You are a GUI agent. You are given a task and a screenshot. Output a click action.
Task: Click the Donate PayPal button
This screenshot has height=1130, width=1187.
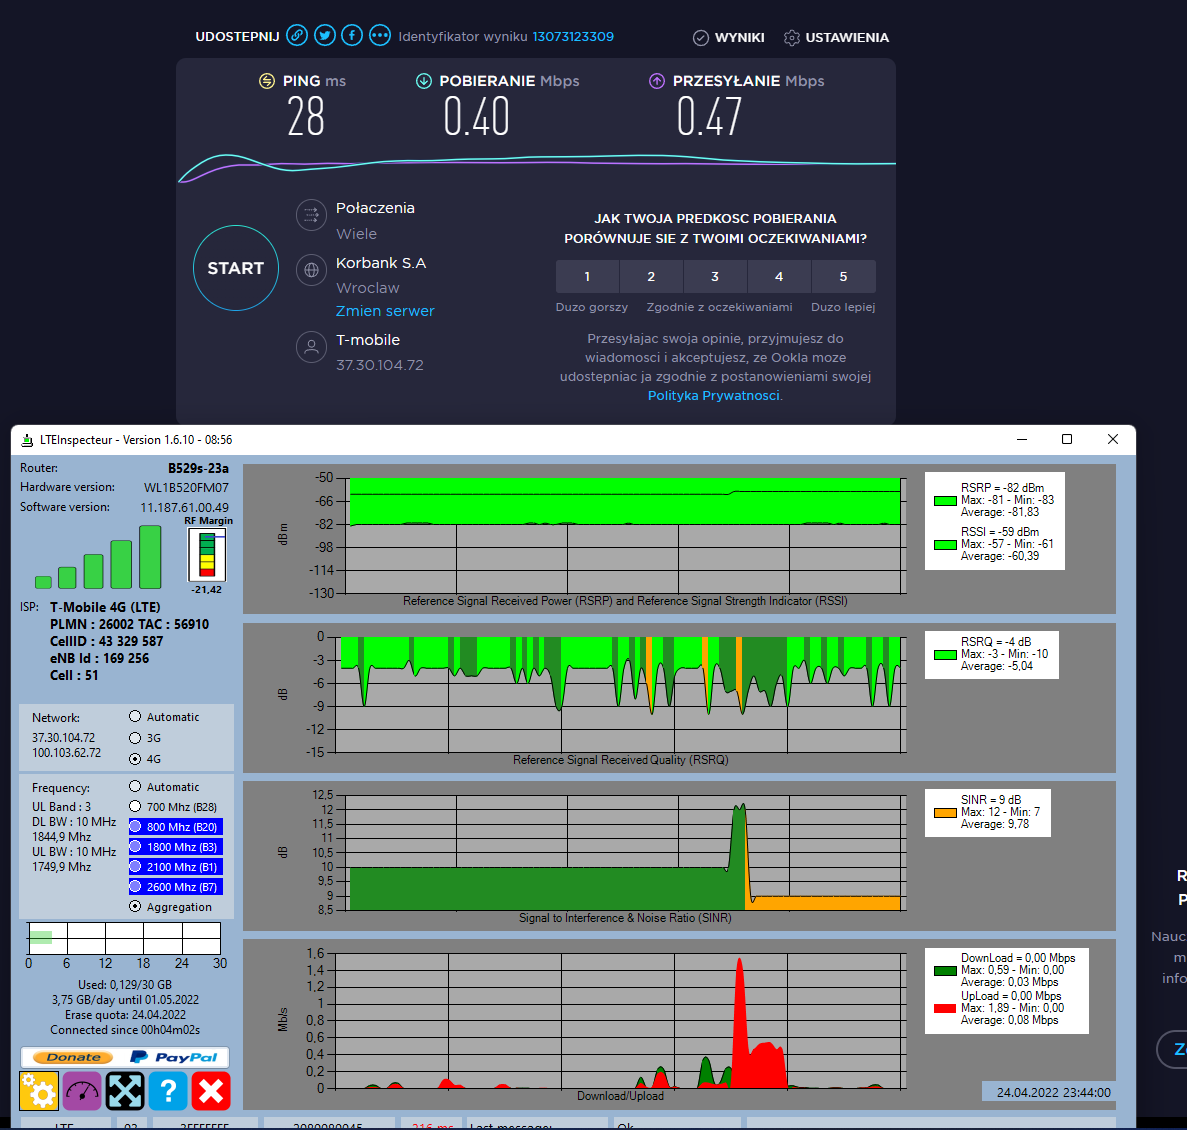[124, 1057]
